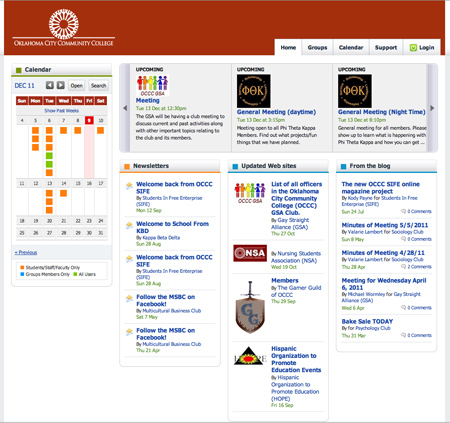
Task: Click the Open button in calendar
Action: (76, 86)
